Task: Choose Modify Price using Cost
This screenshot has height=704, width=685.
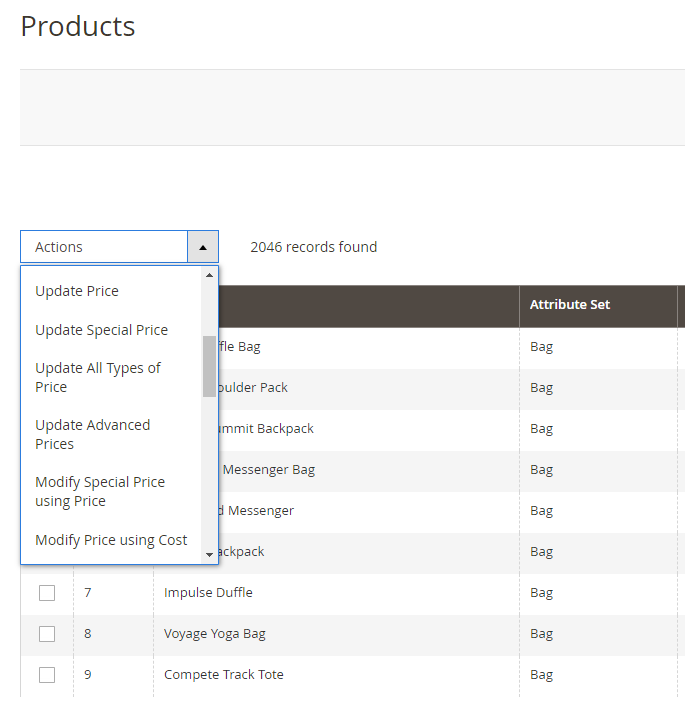Action: tap(111, 540)
